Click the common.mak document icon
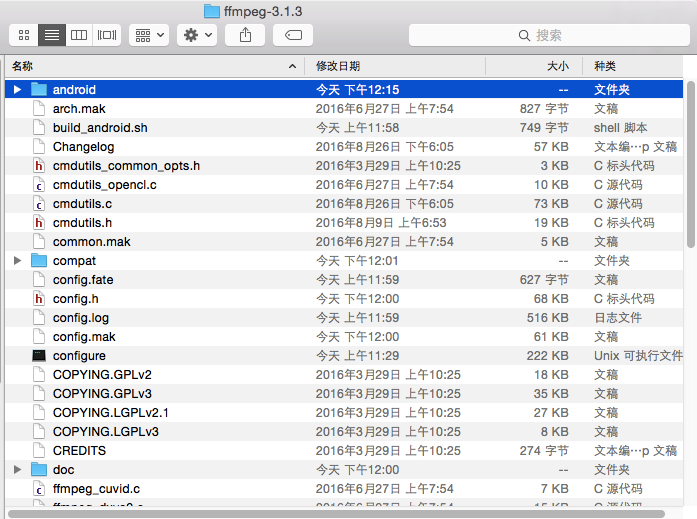The height and width of the screenshot is (519, 697). pyautogui.click(x=39, y=242)
